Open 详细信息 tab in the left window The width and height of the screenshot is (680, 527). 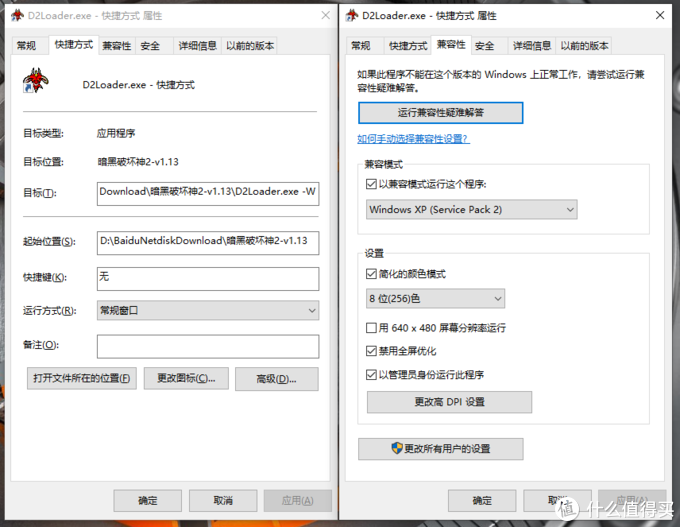[197, 46]
